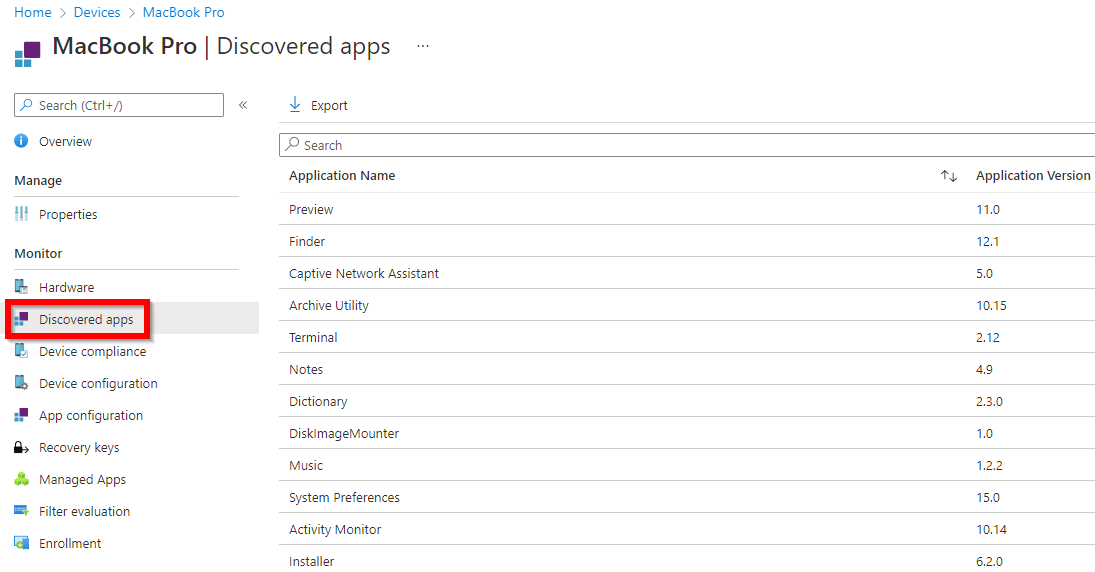Image resolution: width=1095 pixels, height=572 pixels.
Task: Click version 10.15 for Archive Utility
Action: (991, 305)
